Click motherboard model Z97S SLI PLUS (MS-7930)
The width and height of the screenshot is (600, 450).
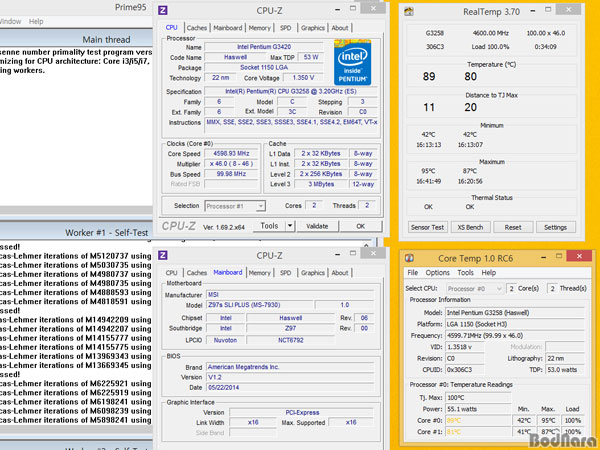click(x=259, y=305)
